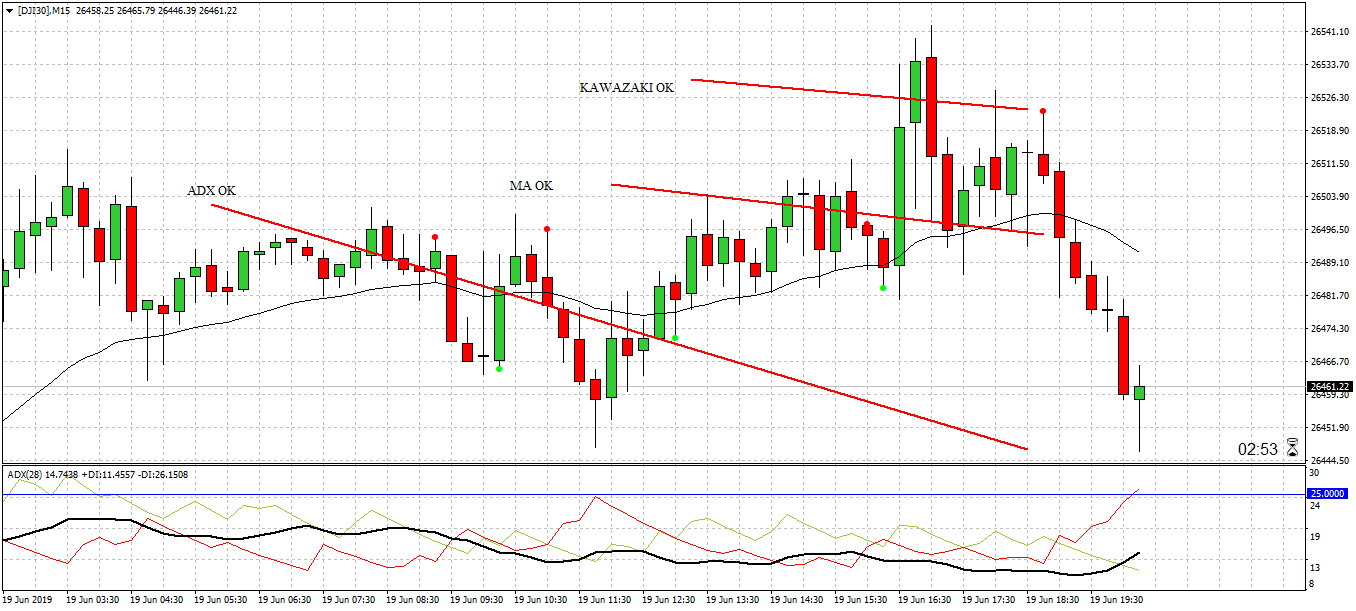Select the long red trendline starting at ADX OK
The image size is (1356, 611).
pos(618,327)
